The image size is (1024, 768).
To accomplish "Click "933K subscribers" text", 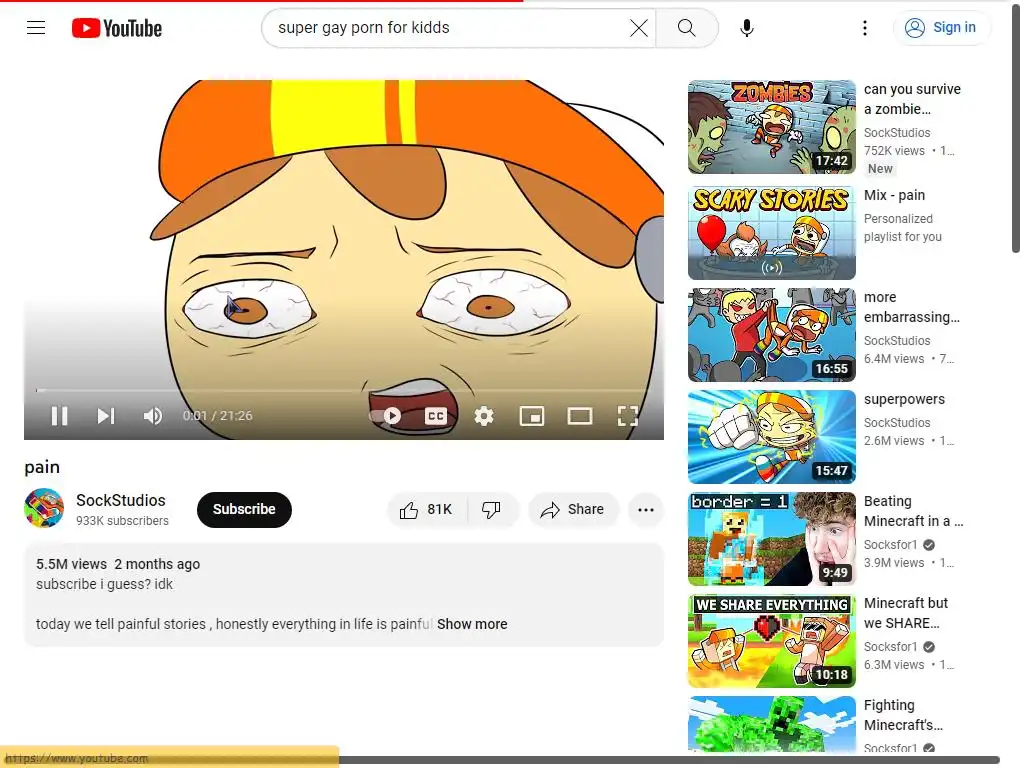I will pyautogui.click(x=122, y=520).
